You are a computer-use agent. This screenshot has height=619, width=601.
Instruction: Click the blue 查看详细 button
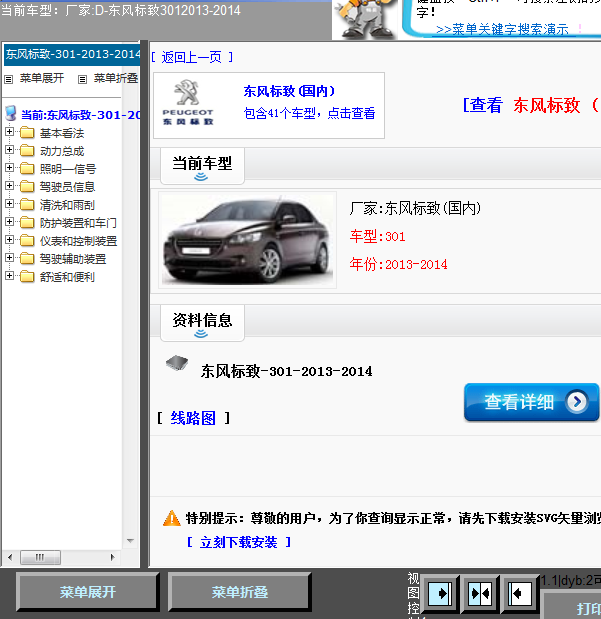point(532,402)
